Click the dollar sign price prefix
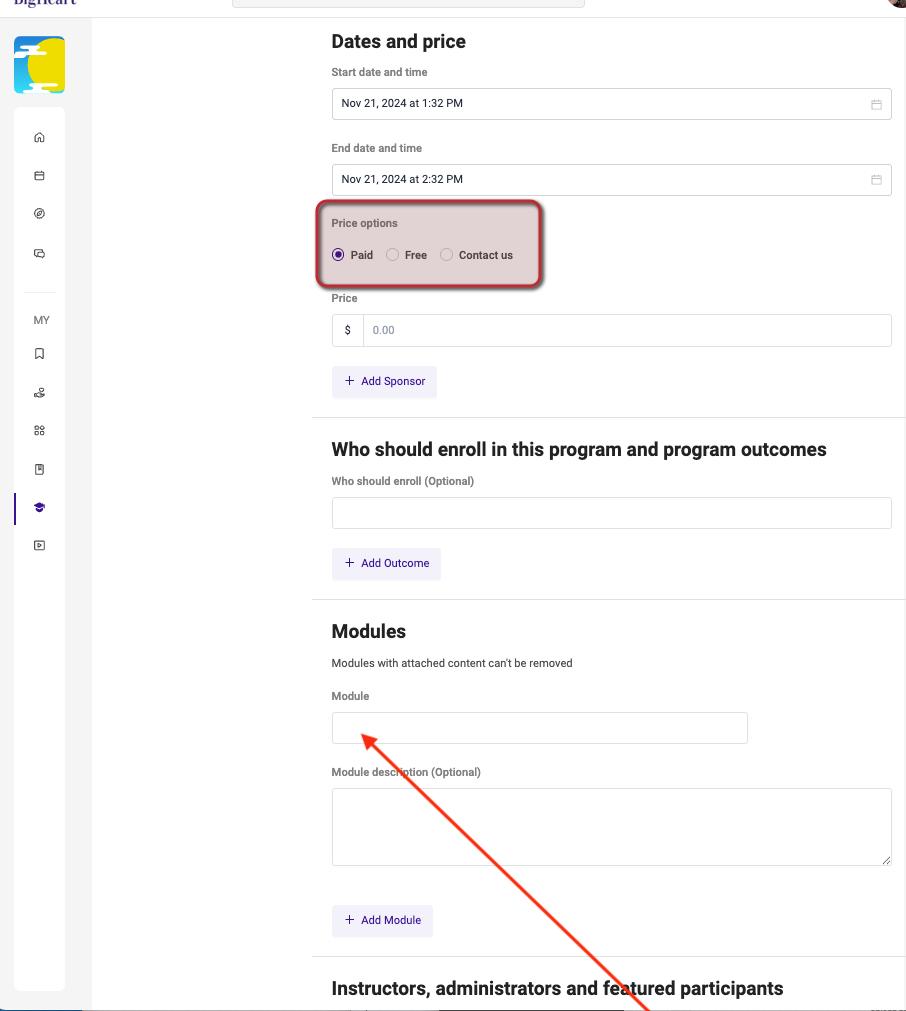 click(x=348, y=330)
